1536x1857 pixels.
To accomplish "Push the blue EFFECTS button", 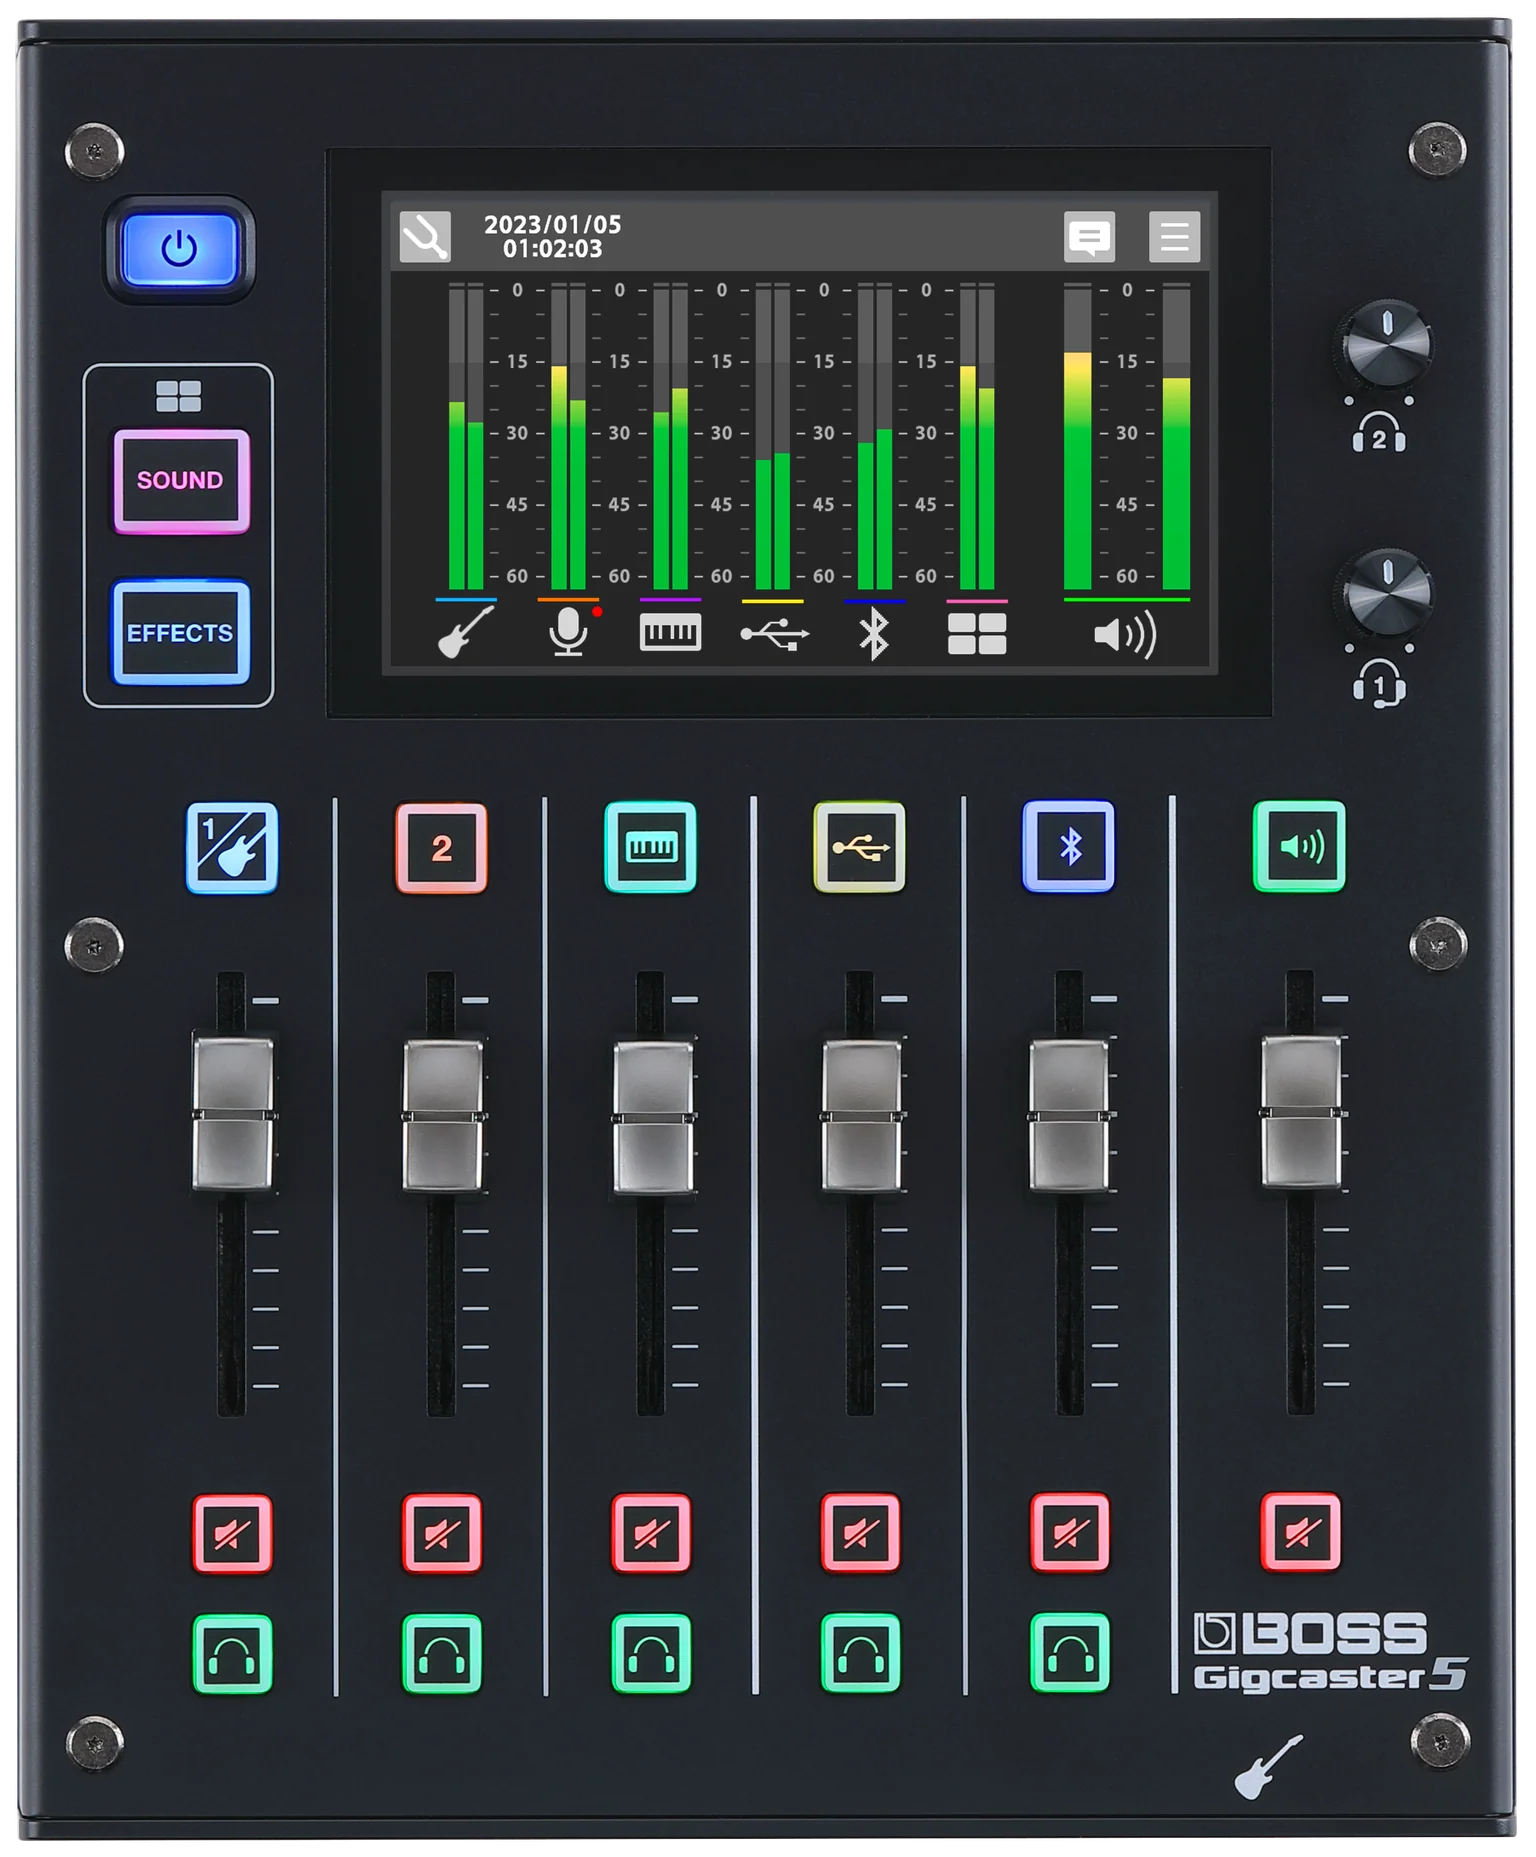I will click(181, 633).
